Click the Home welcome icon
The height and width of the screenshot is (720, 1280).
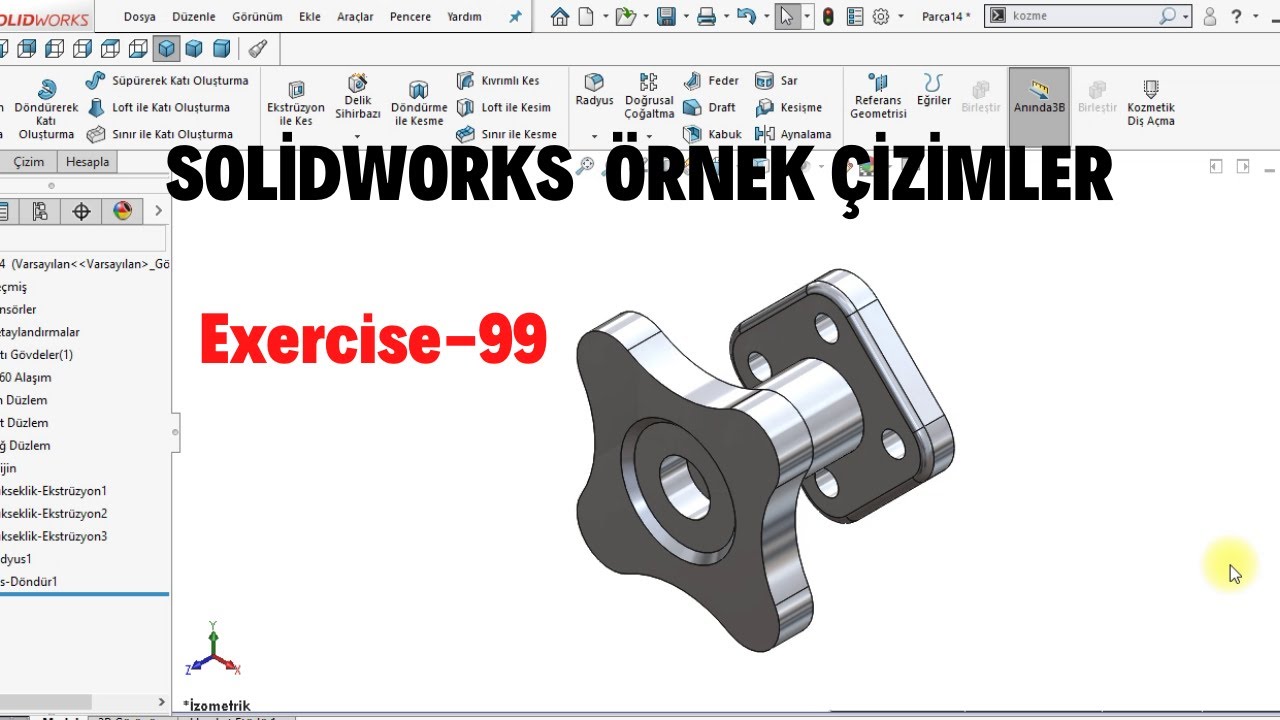(560, 17)
